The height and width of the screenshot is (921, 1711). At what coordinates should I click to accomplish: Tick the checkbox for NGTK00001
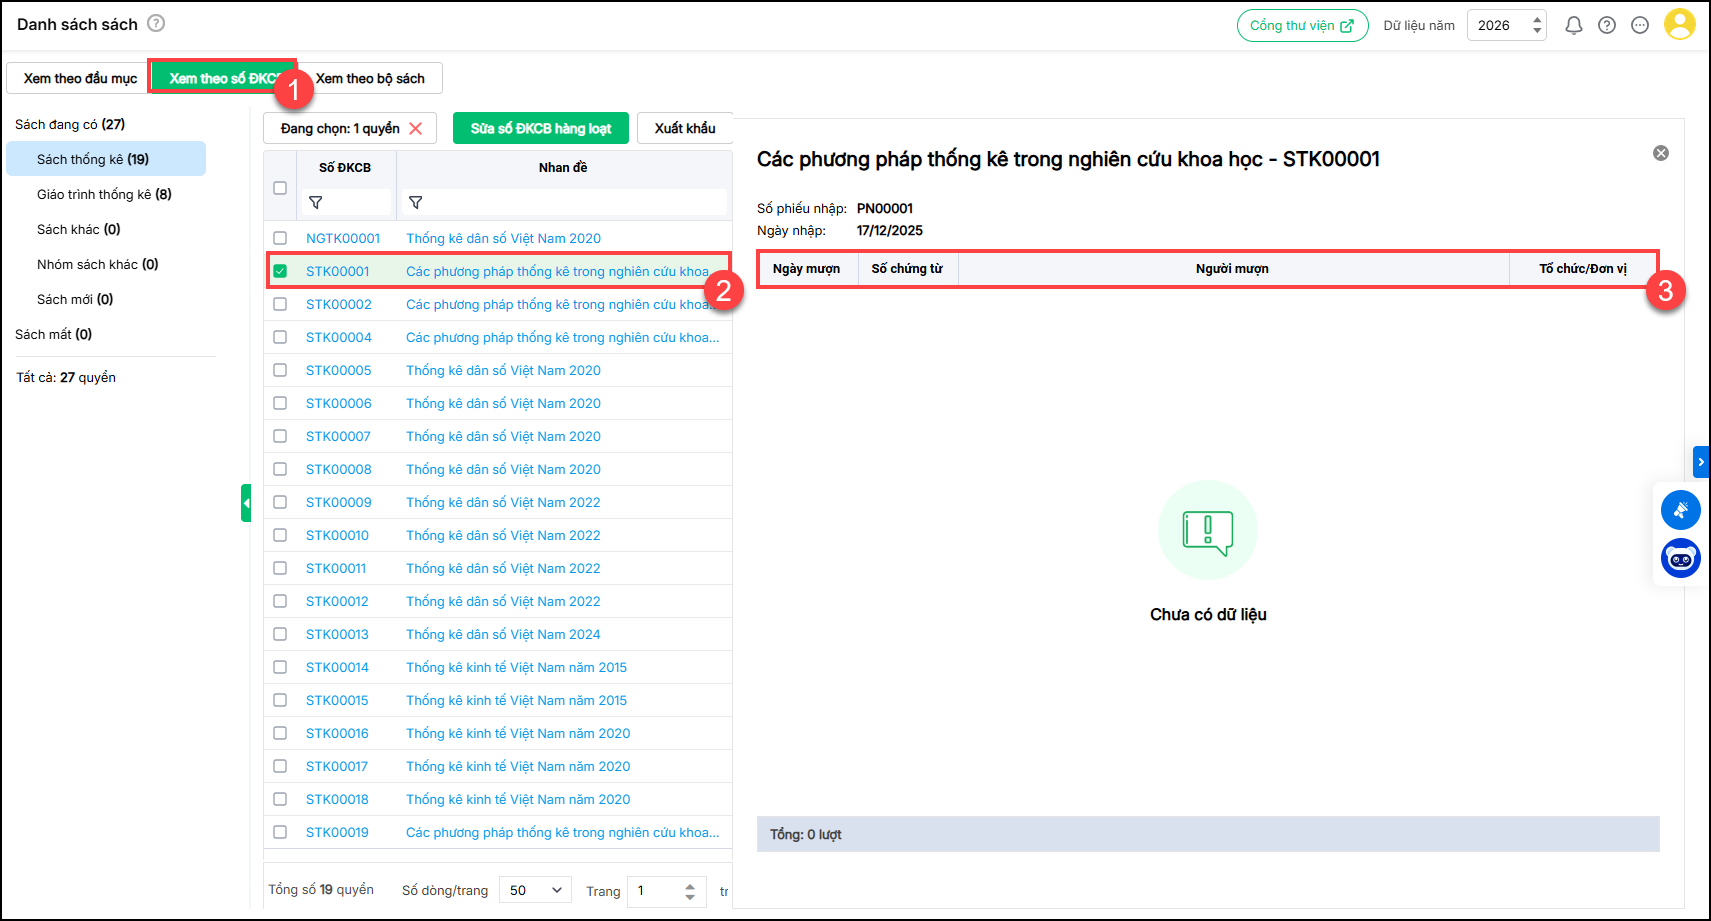(280, 238)
